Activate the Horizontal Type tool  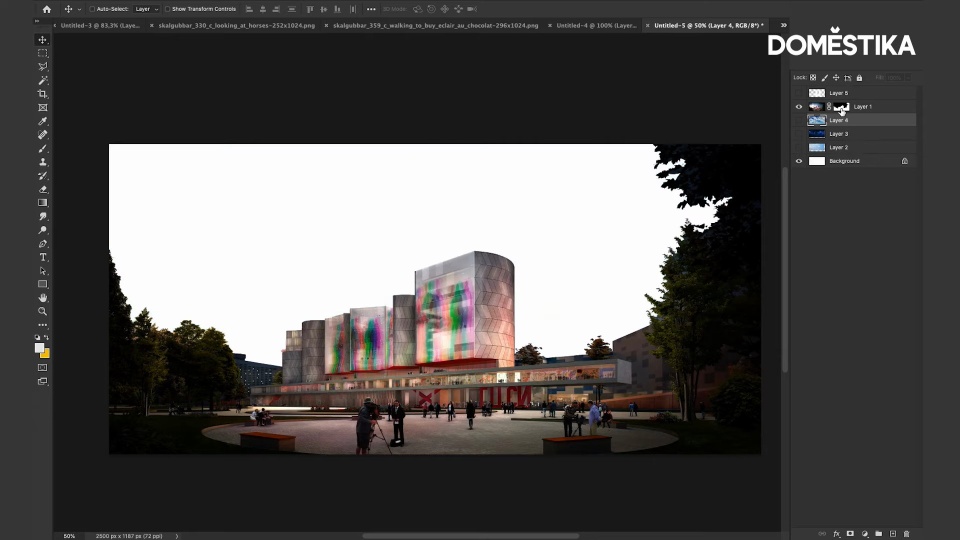point(42,257)
